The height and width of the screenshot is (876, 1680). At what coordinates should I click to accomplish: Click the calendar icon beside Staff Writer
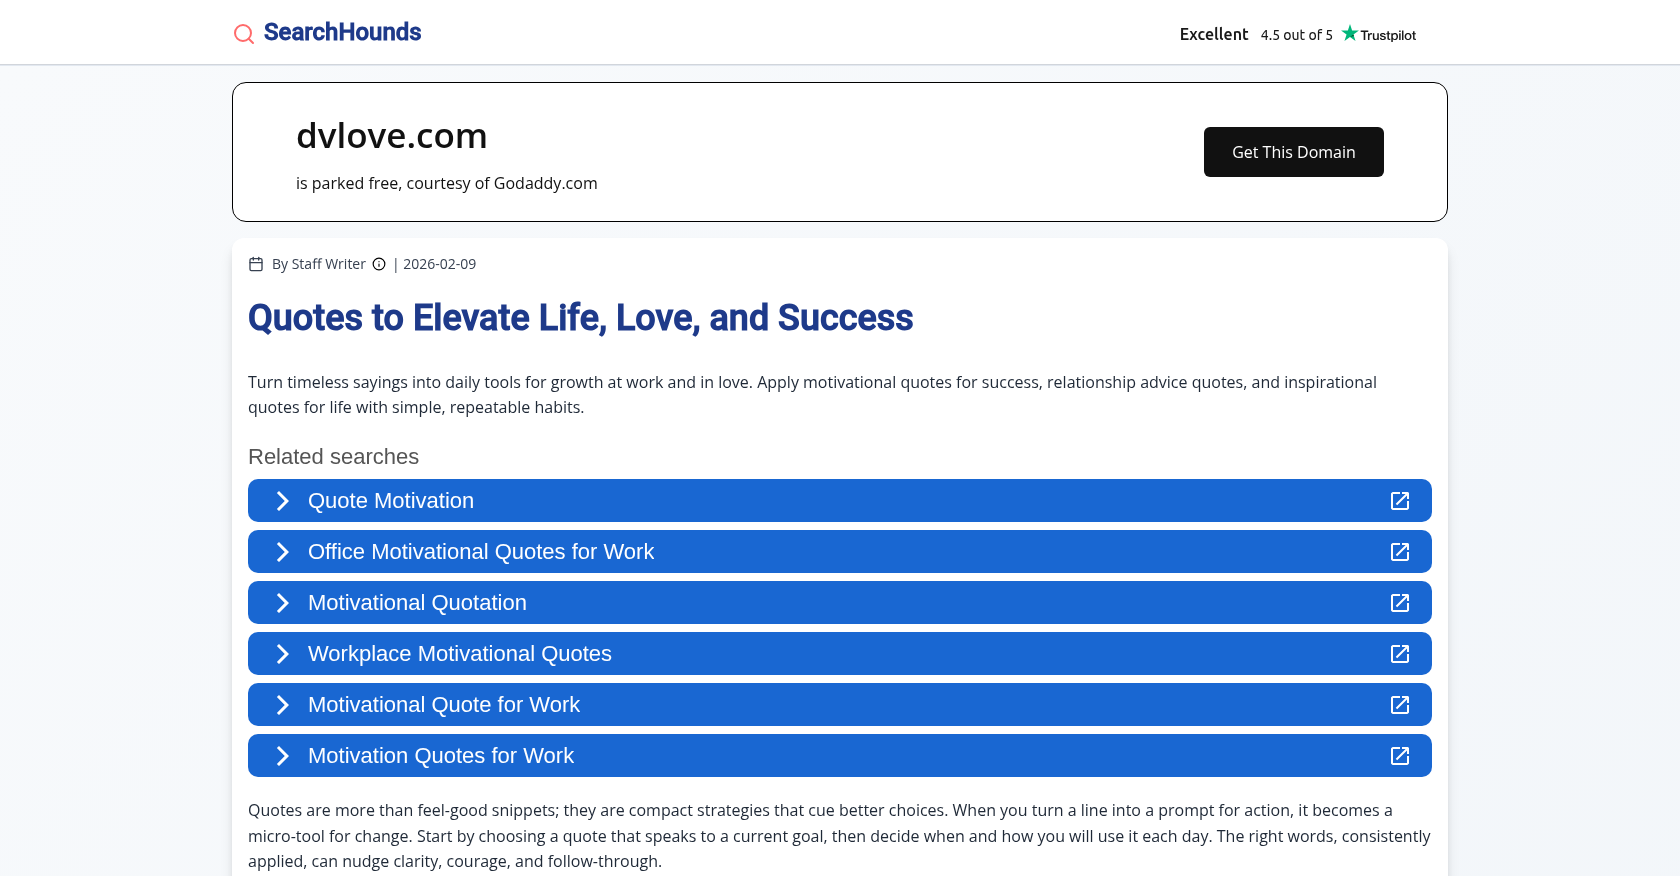coord(256,264)
